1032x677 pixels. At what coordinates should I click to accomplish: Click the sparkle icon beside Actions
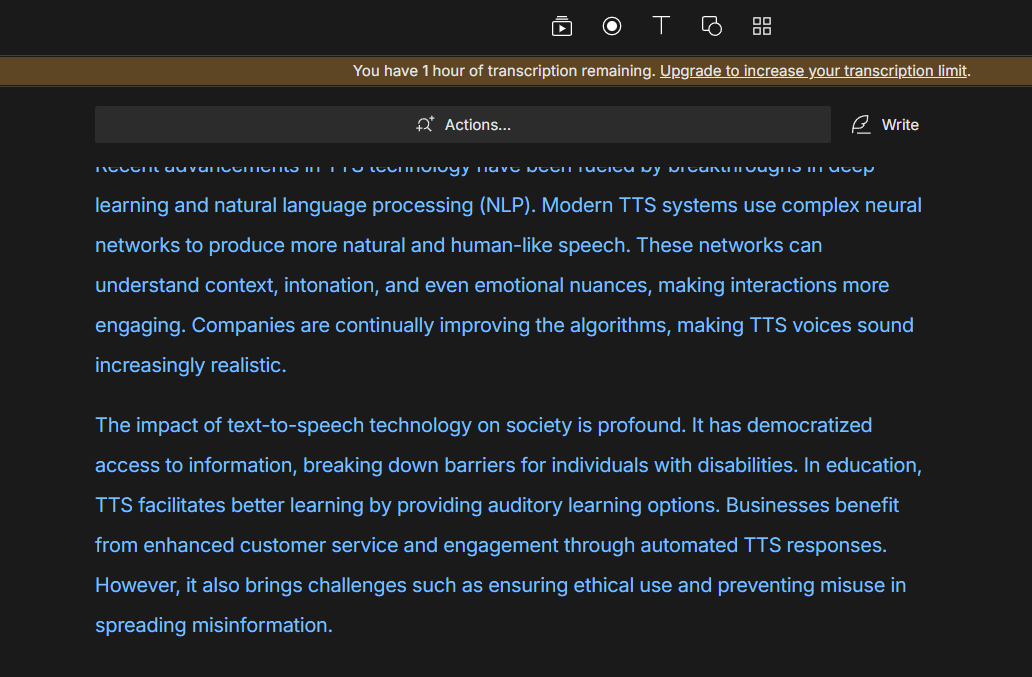[x=425, y=125]
